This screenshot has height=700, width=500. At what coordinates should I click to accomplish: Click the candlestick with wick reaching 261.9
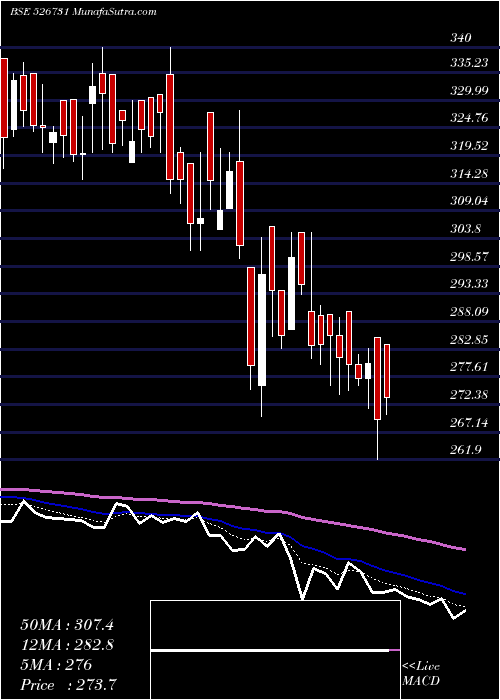[378, 399]
